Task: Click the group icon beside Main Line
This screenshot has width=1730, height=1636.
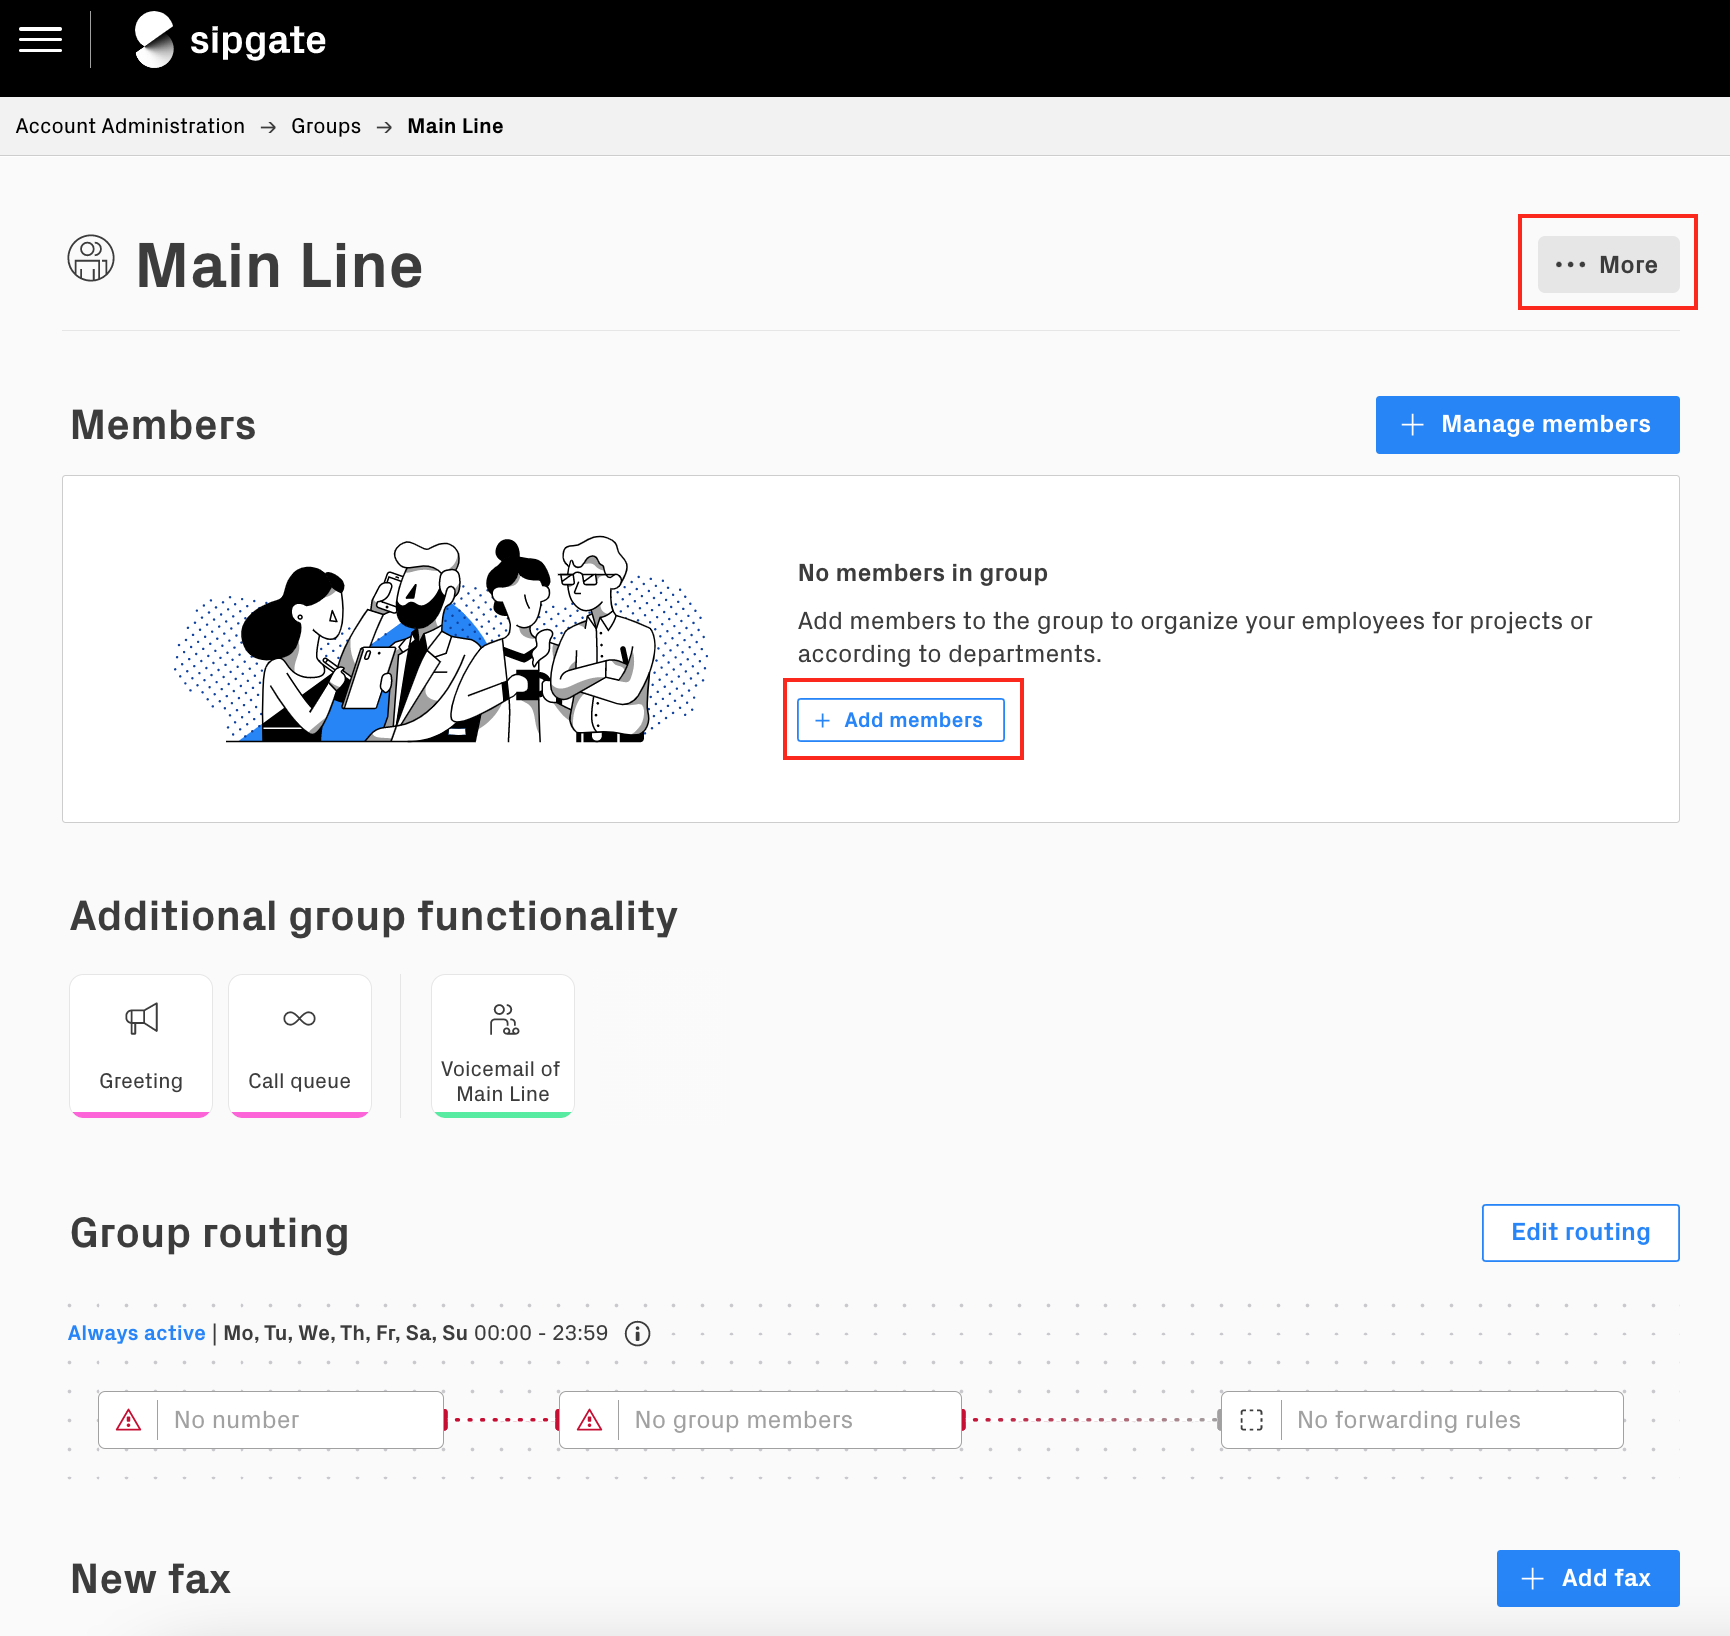Action: pyautogui.click(x=91, y=259)
